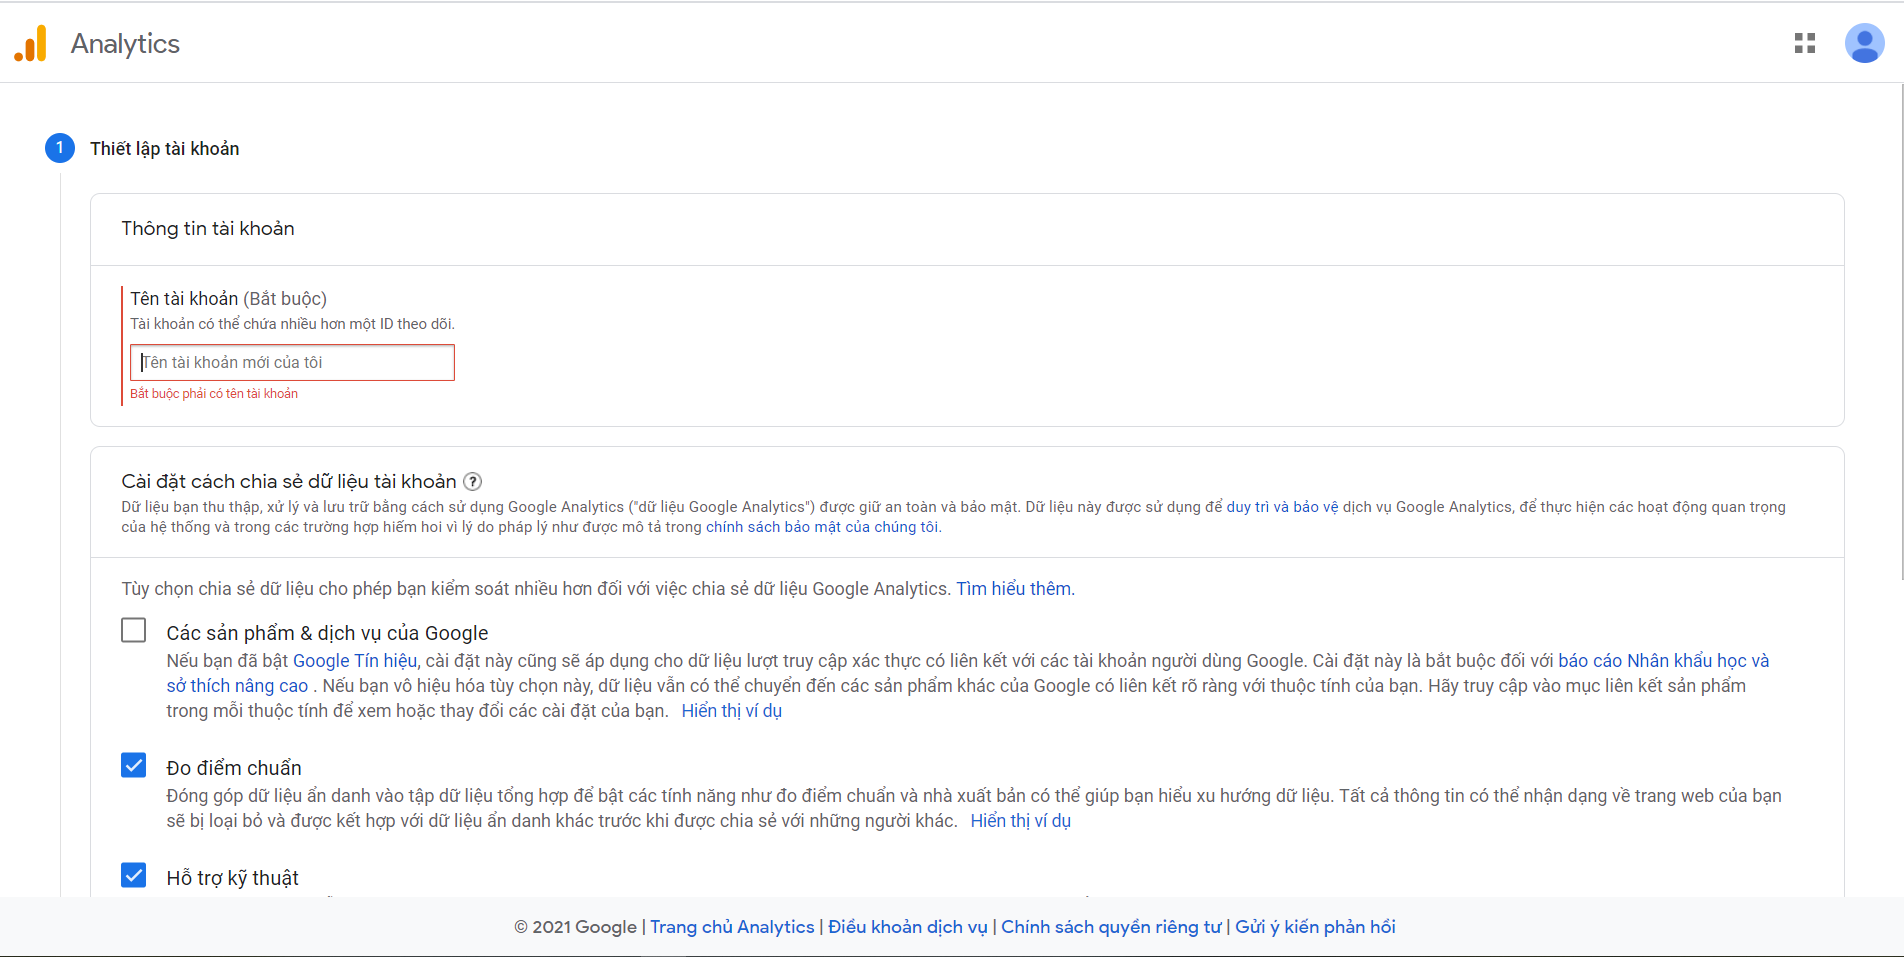Open the duy trì và bảo vệ link
1904x957 pixels.
click(x=1282, y=507)
